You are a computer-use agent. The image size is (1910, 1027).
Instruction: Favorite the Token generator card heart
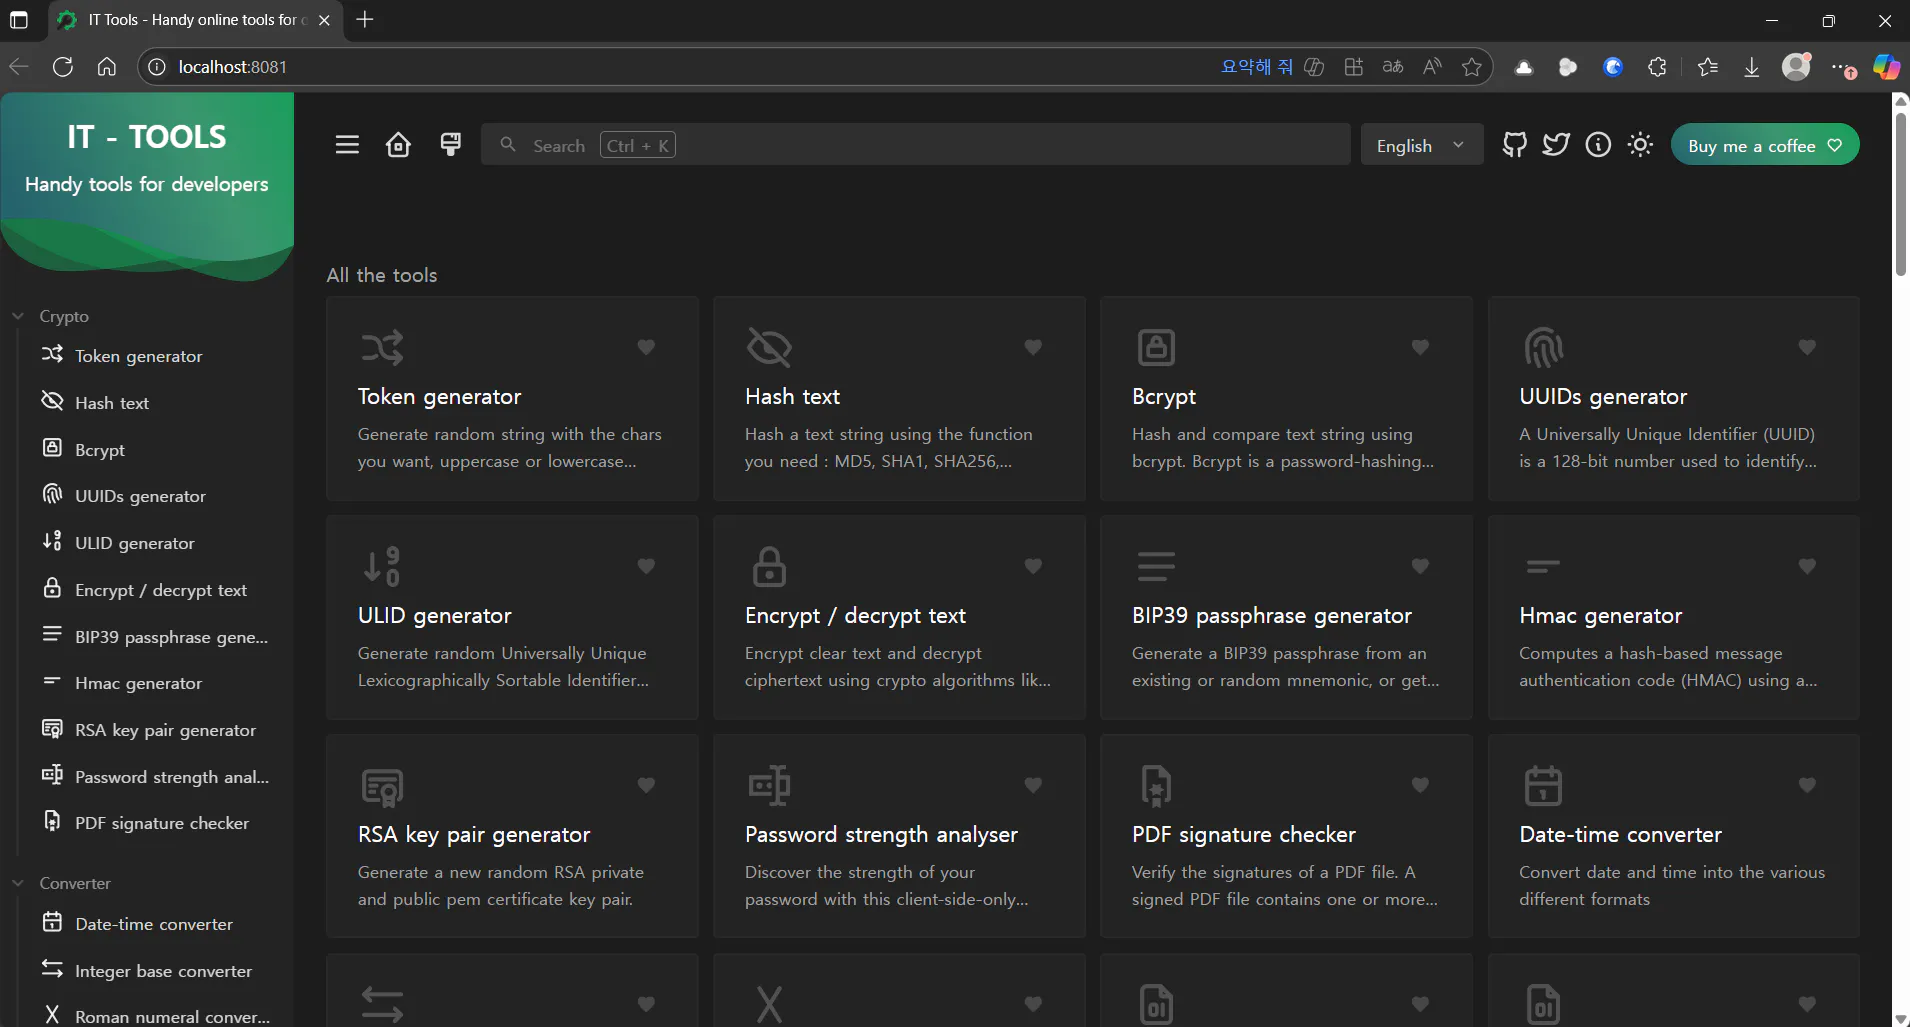(646, 347)
